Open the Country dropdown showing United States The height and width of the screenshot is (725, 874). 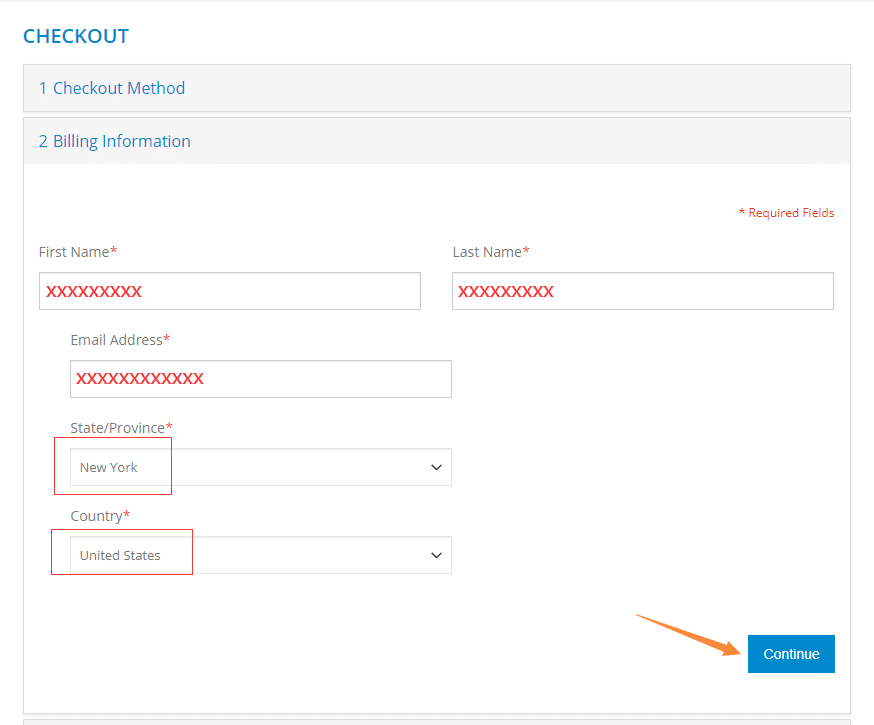(261, 555)
